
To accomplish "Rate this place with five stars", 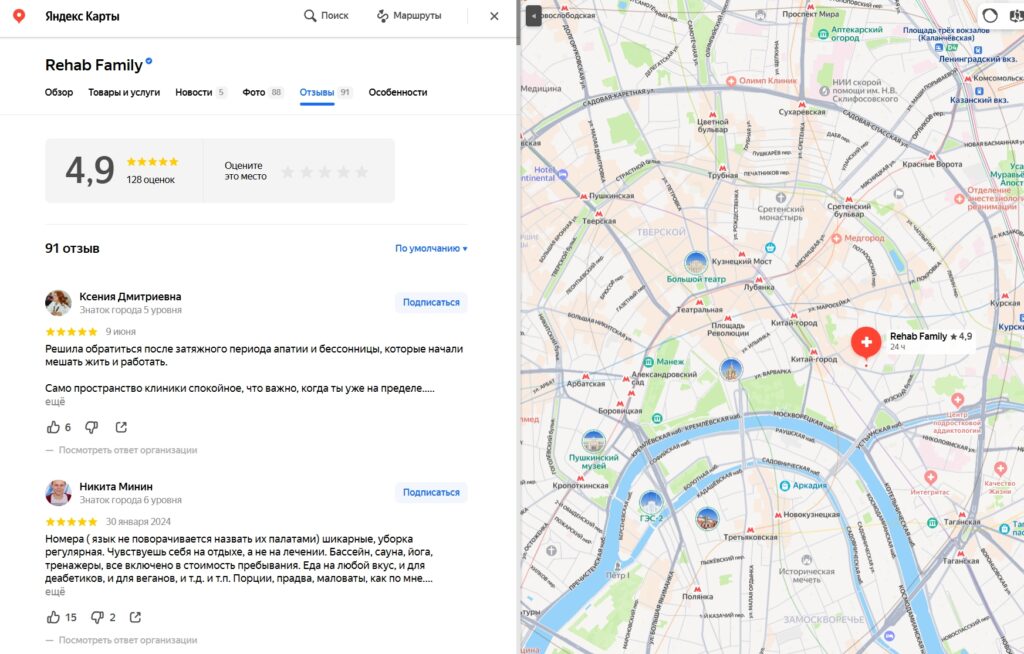I will point(361,172).
